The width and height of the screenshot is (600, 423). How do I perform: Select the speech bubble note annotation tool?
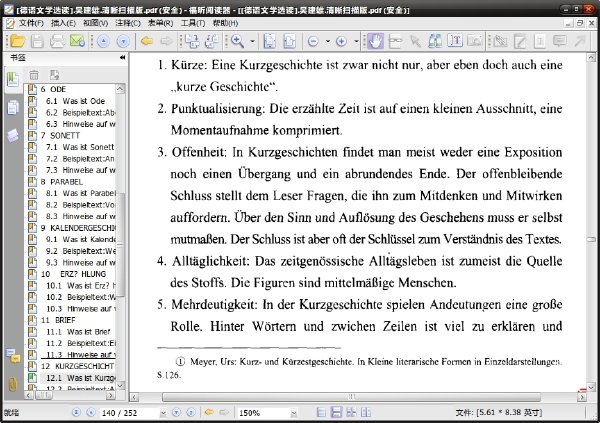tap(560, 41)
